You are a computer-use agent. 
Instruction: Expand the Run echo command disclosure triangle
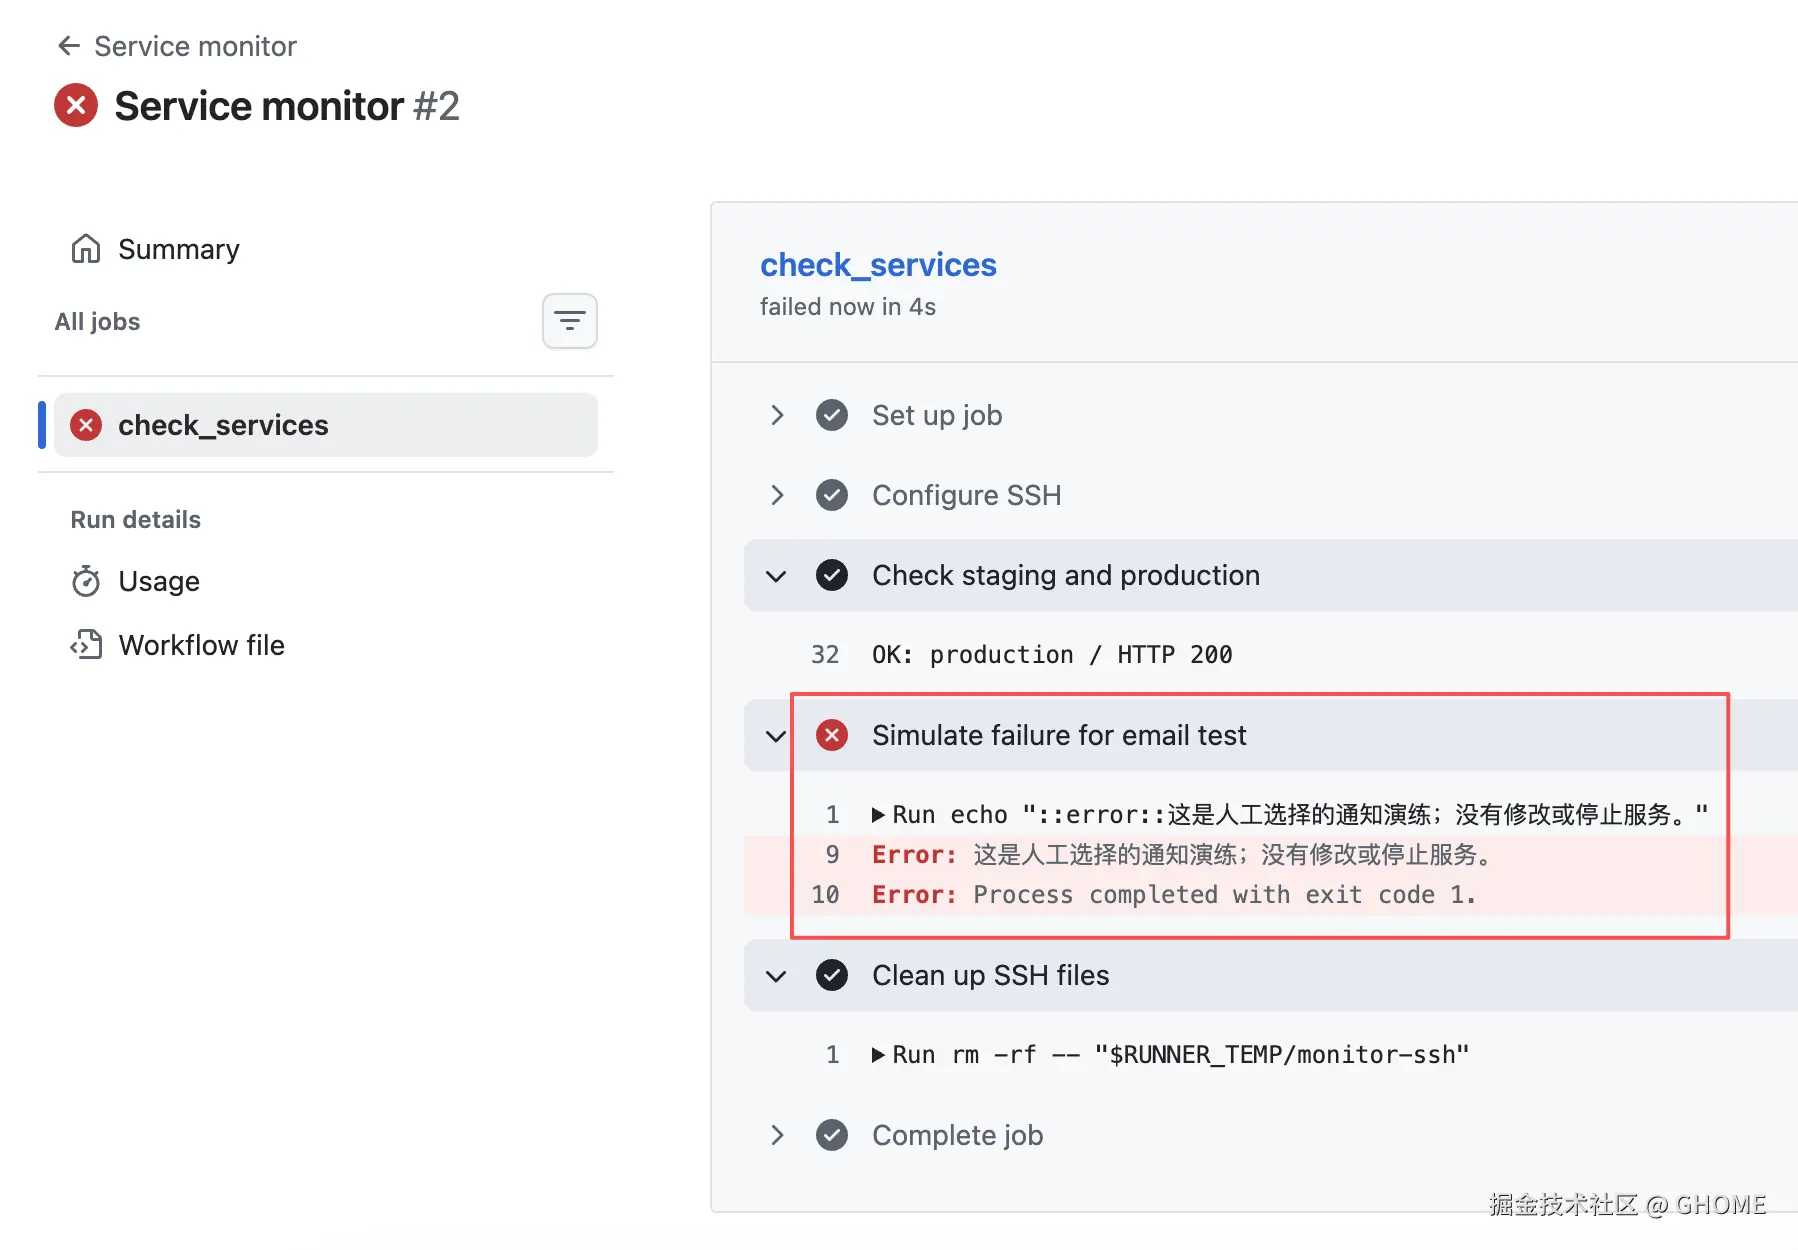878,815
